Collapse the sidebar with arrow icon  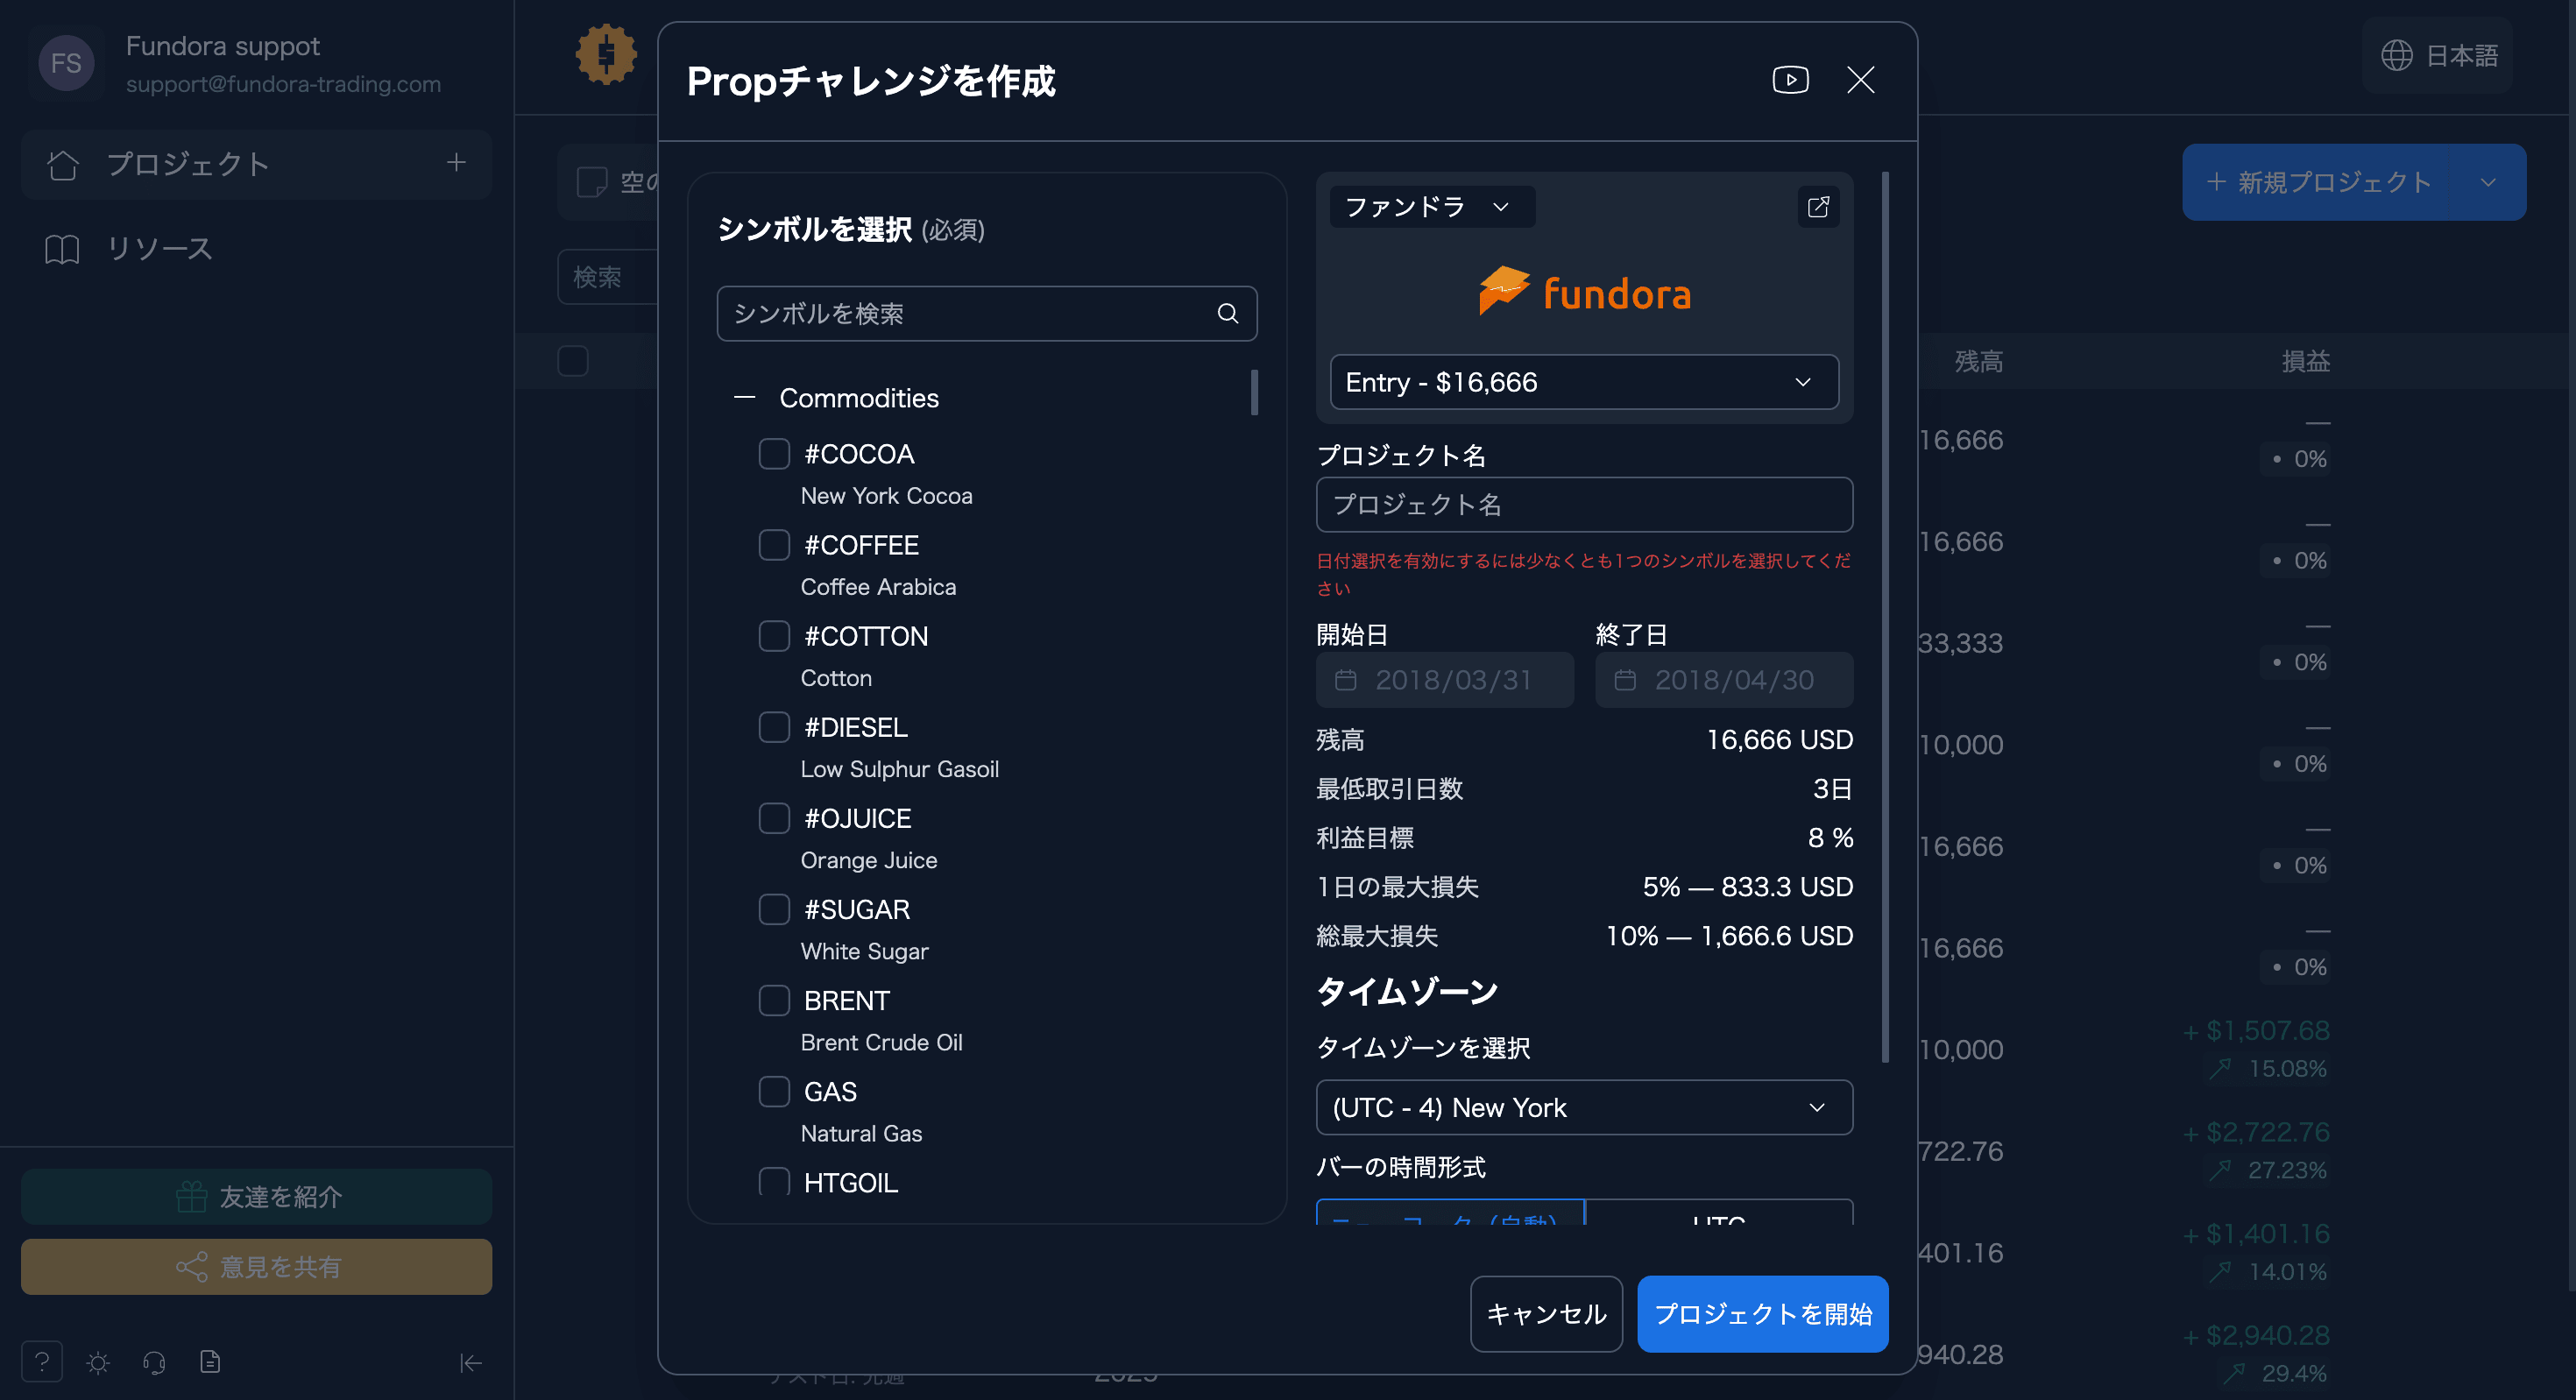[x=471, y=1362]
